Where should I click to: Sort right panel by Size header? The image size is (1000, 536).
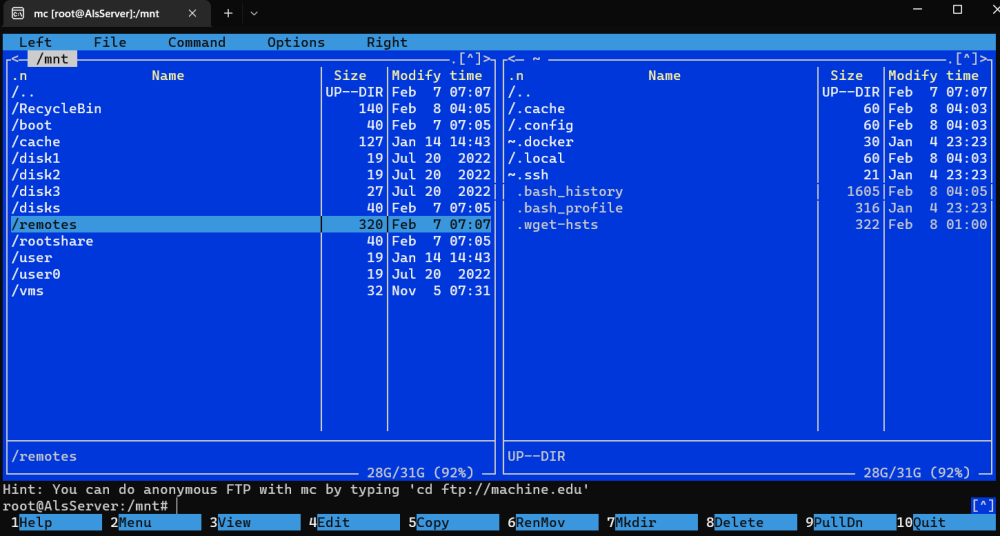847,76
